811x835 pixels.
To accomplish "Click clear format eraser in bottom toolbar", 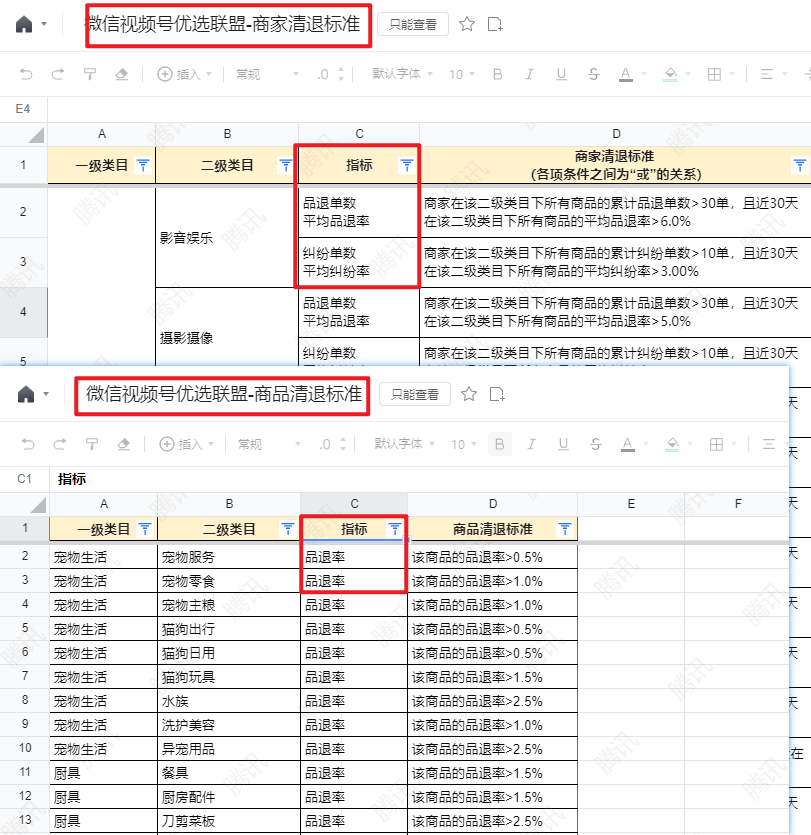I will click(124, 444).
